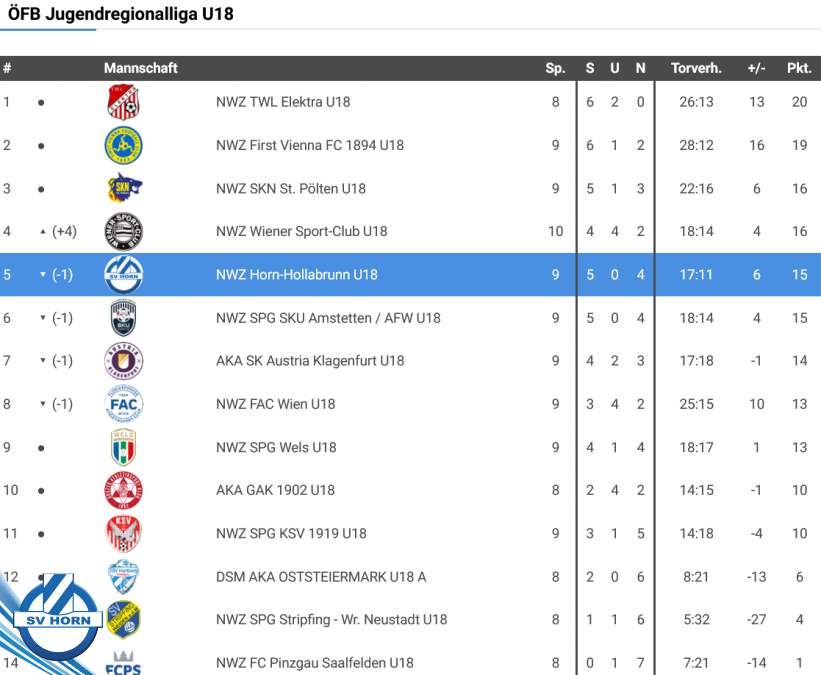Click the upward rank change arrow (+4)
This screenshot has height=675, width=821.
pos(42,232)
